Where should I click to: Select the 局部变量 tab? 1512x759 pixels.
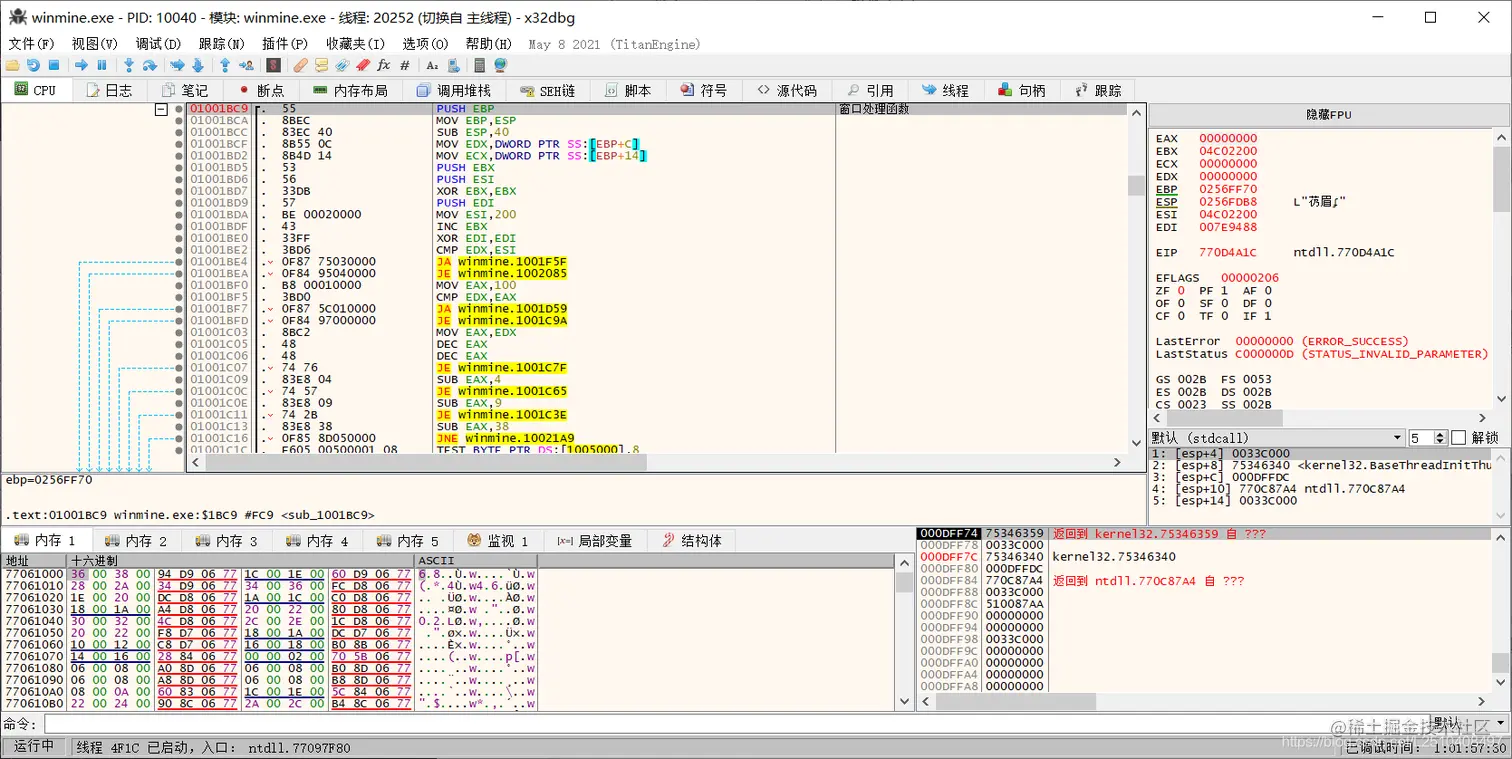click(595, 540)
